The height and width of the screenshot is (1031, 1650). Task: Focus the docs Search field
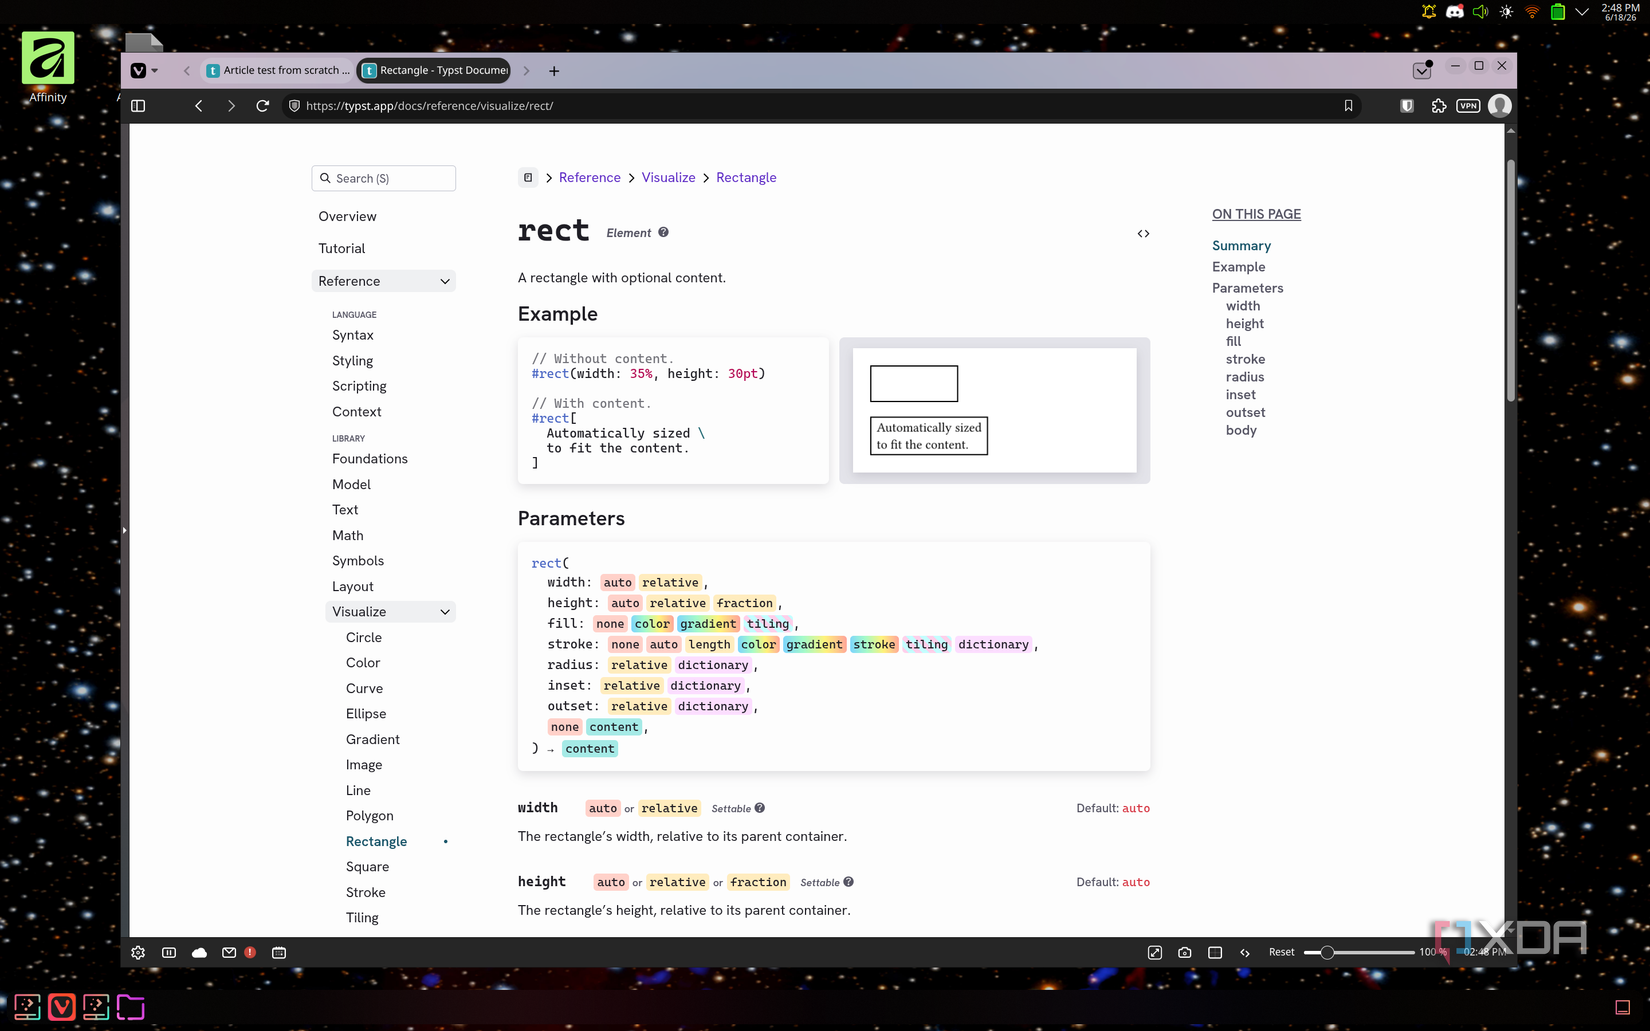pyautogui.click(x=384, y=178)
